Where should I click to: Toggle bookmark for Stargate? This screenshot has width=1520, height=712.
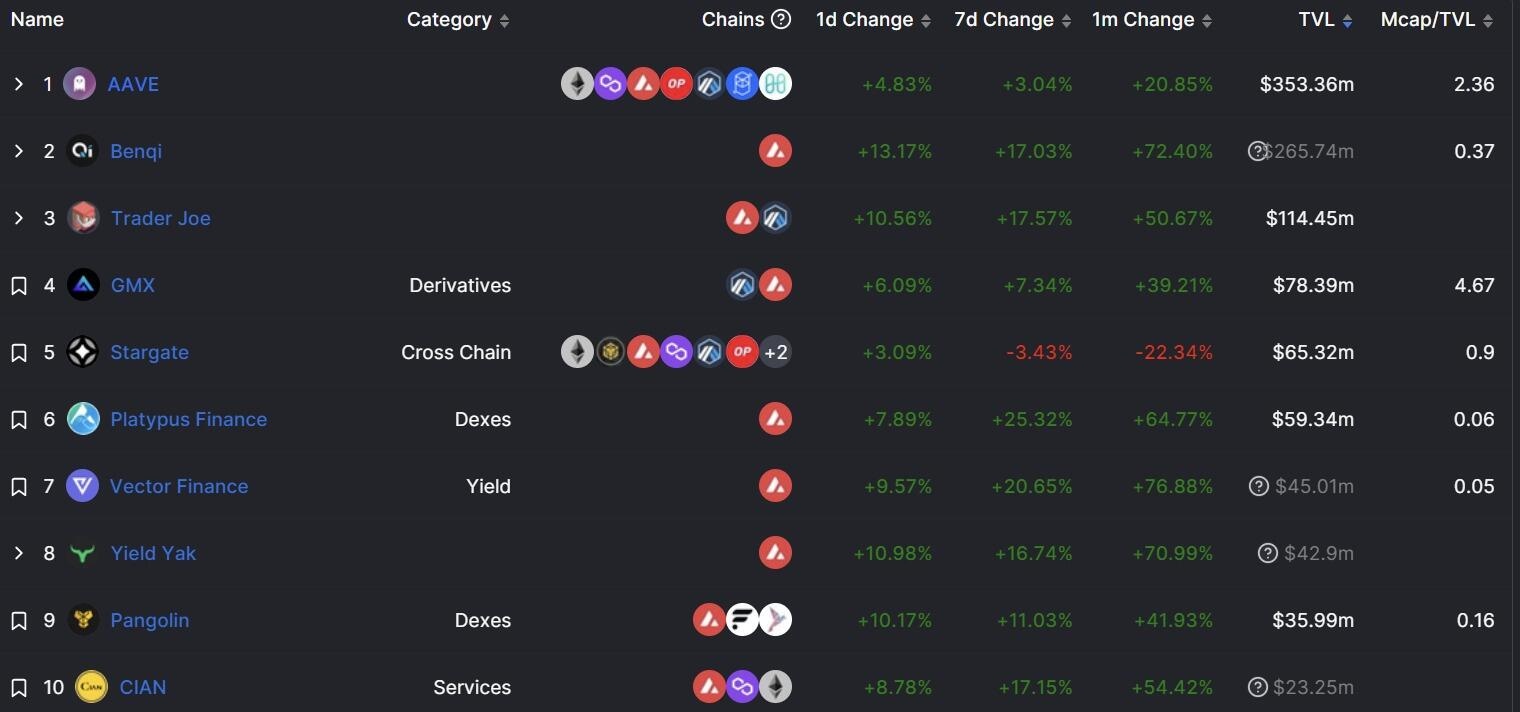[x=18, y=353]
